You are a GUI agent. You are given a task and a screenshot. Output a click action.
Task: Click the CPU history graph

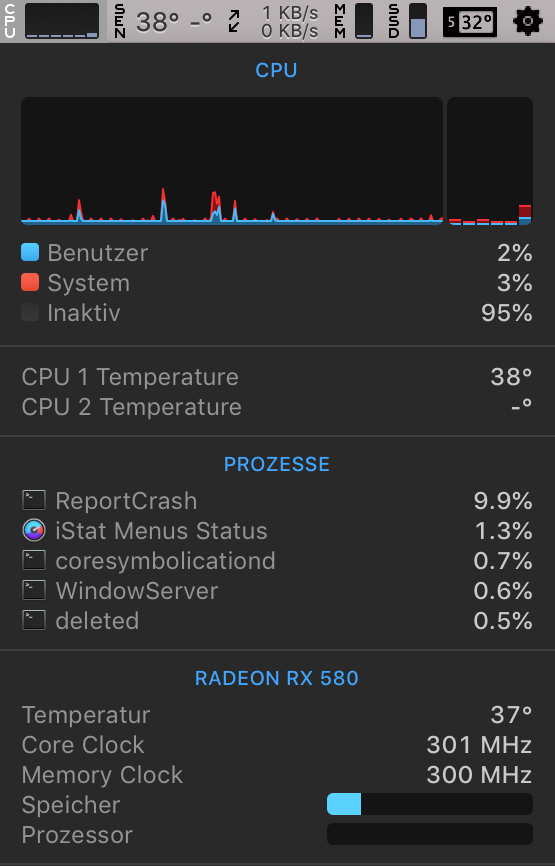[232, 161]
